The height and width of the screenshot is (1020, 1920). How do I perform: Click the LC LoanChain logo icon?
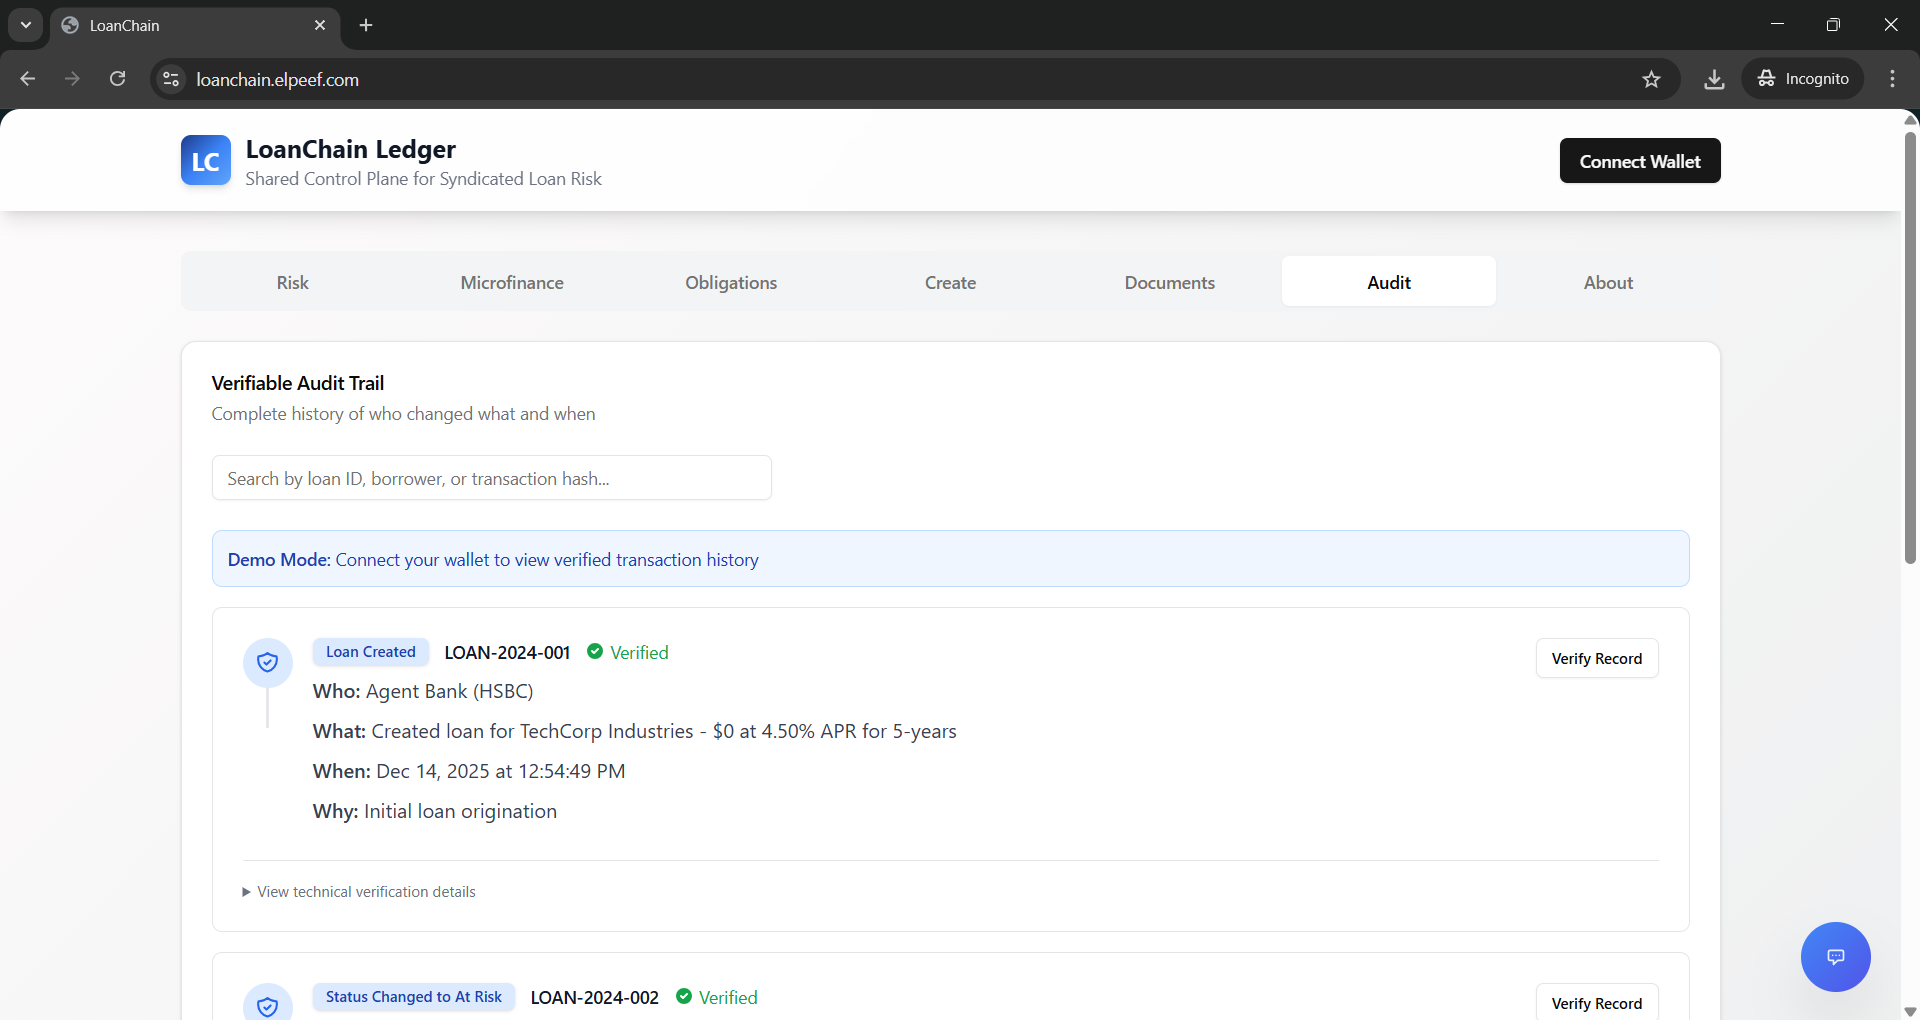click(206, 160)
